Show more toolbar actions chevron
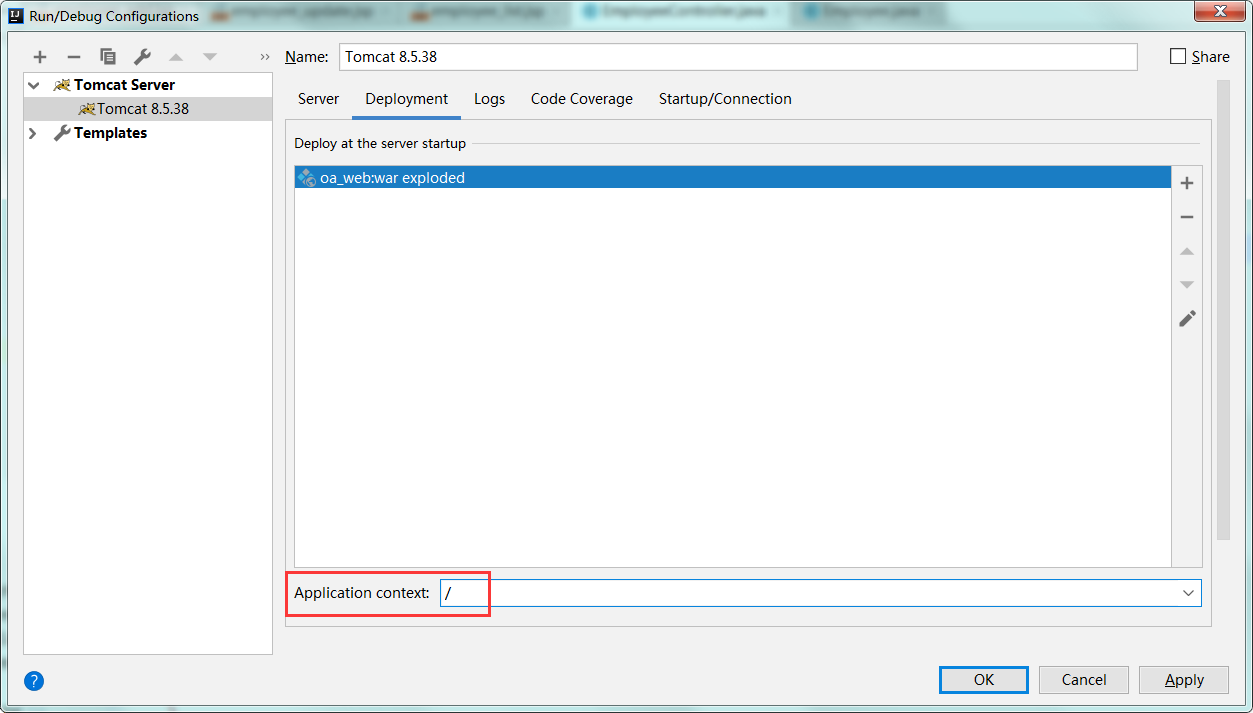1253x713 pixels. (265, 57)
